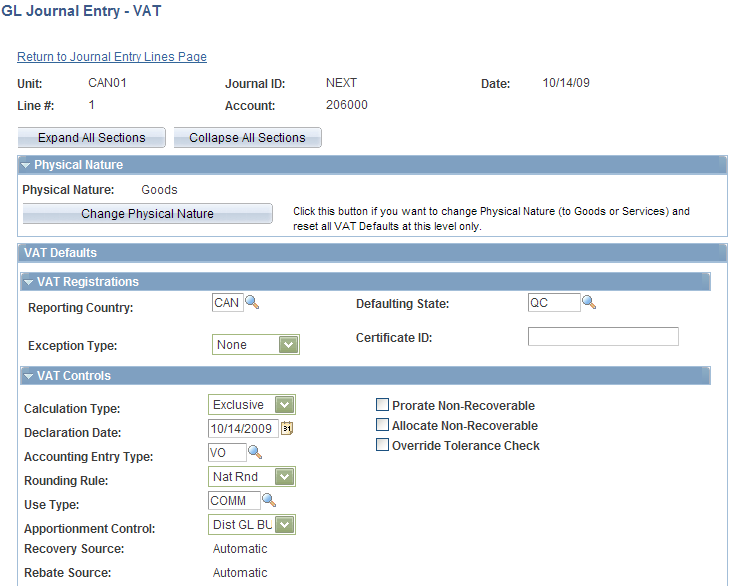Viewport: 740px width, 586px height.
Task: Open Use Type lookup magnifier
Action: 269,500
